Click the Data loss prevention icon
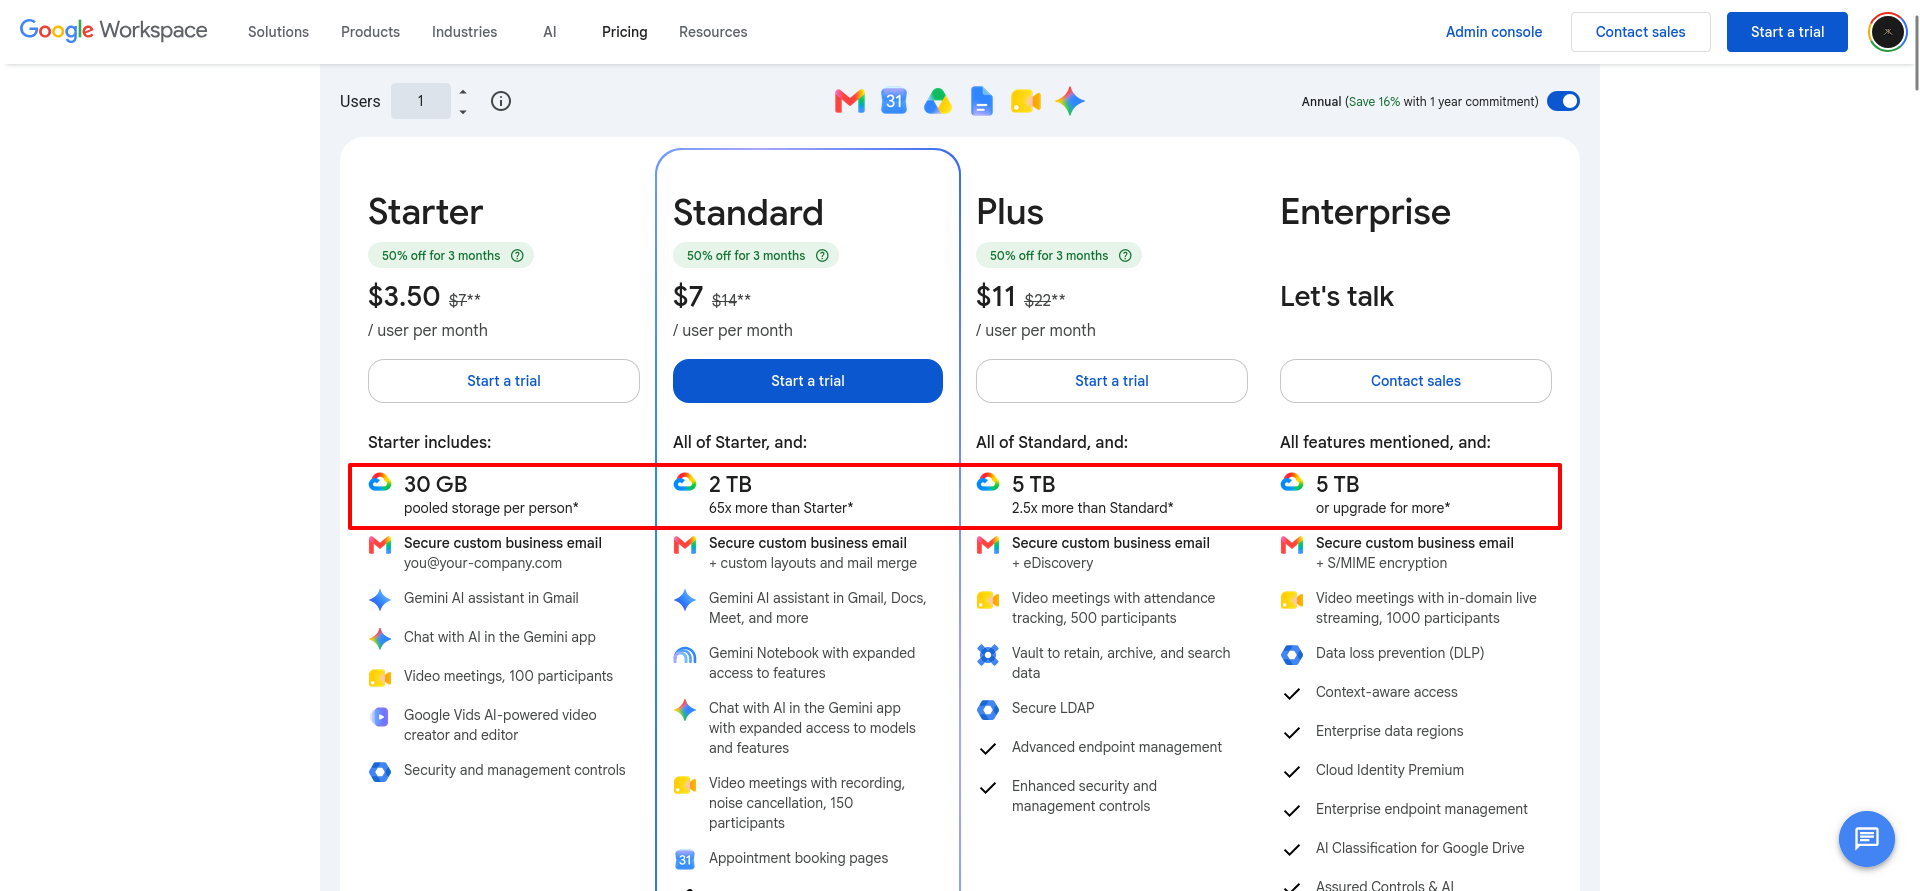1920x891 pixels. click(x=1292, y=655)
